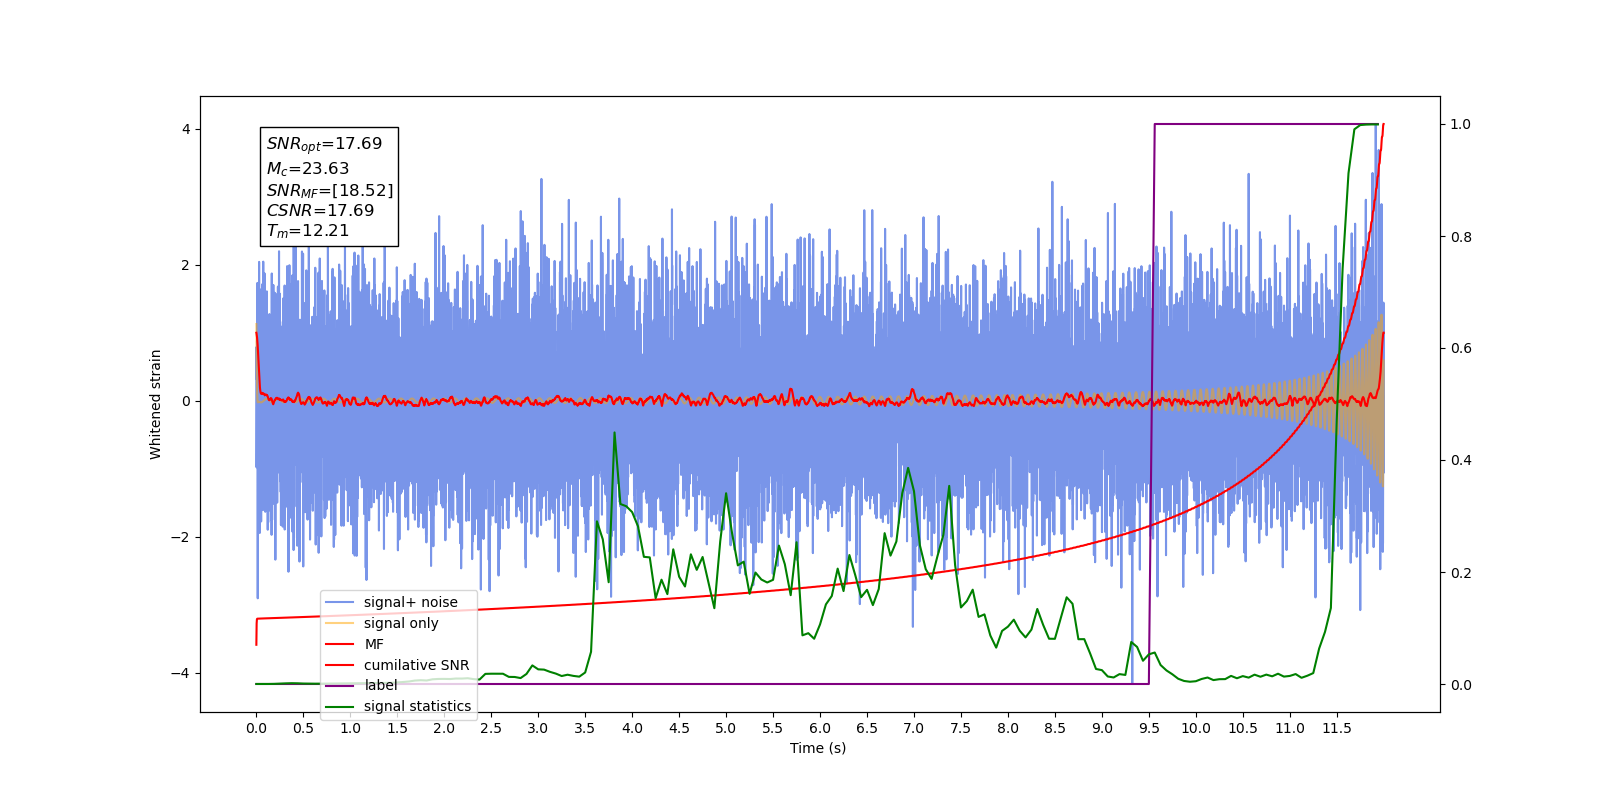Click the 0.2 tick on the right axis

point(1461,573)
